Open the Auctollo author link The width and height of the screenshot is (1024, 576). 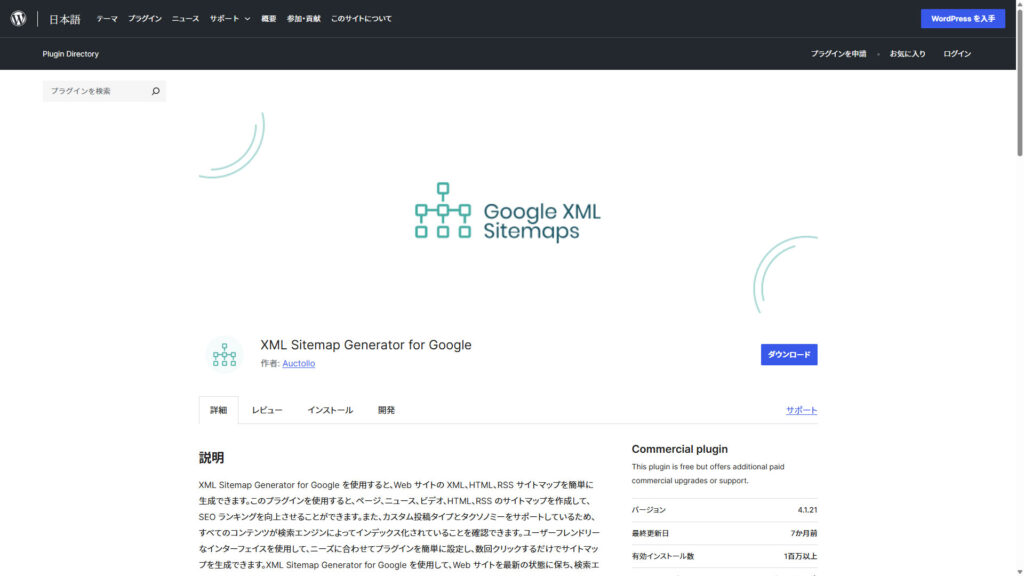point(298,364)
